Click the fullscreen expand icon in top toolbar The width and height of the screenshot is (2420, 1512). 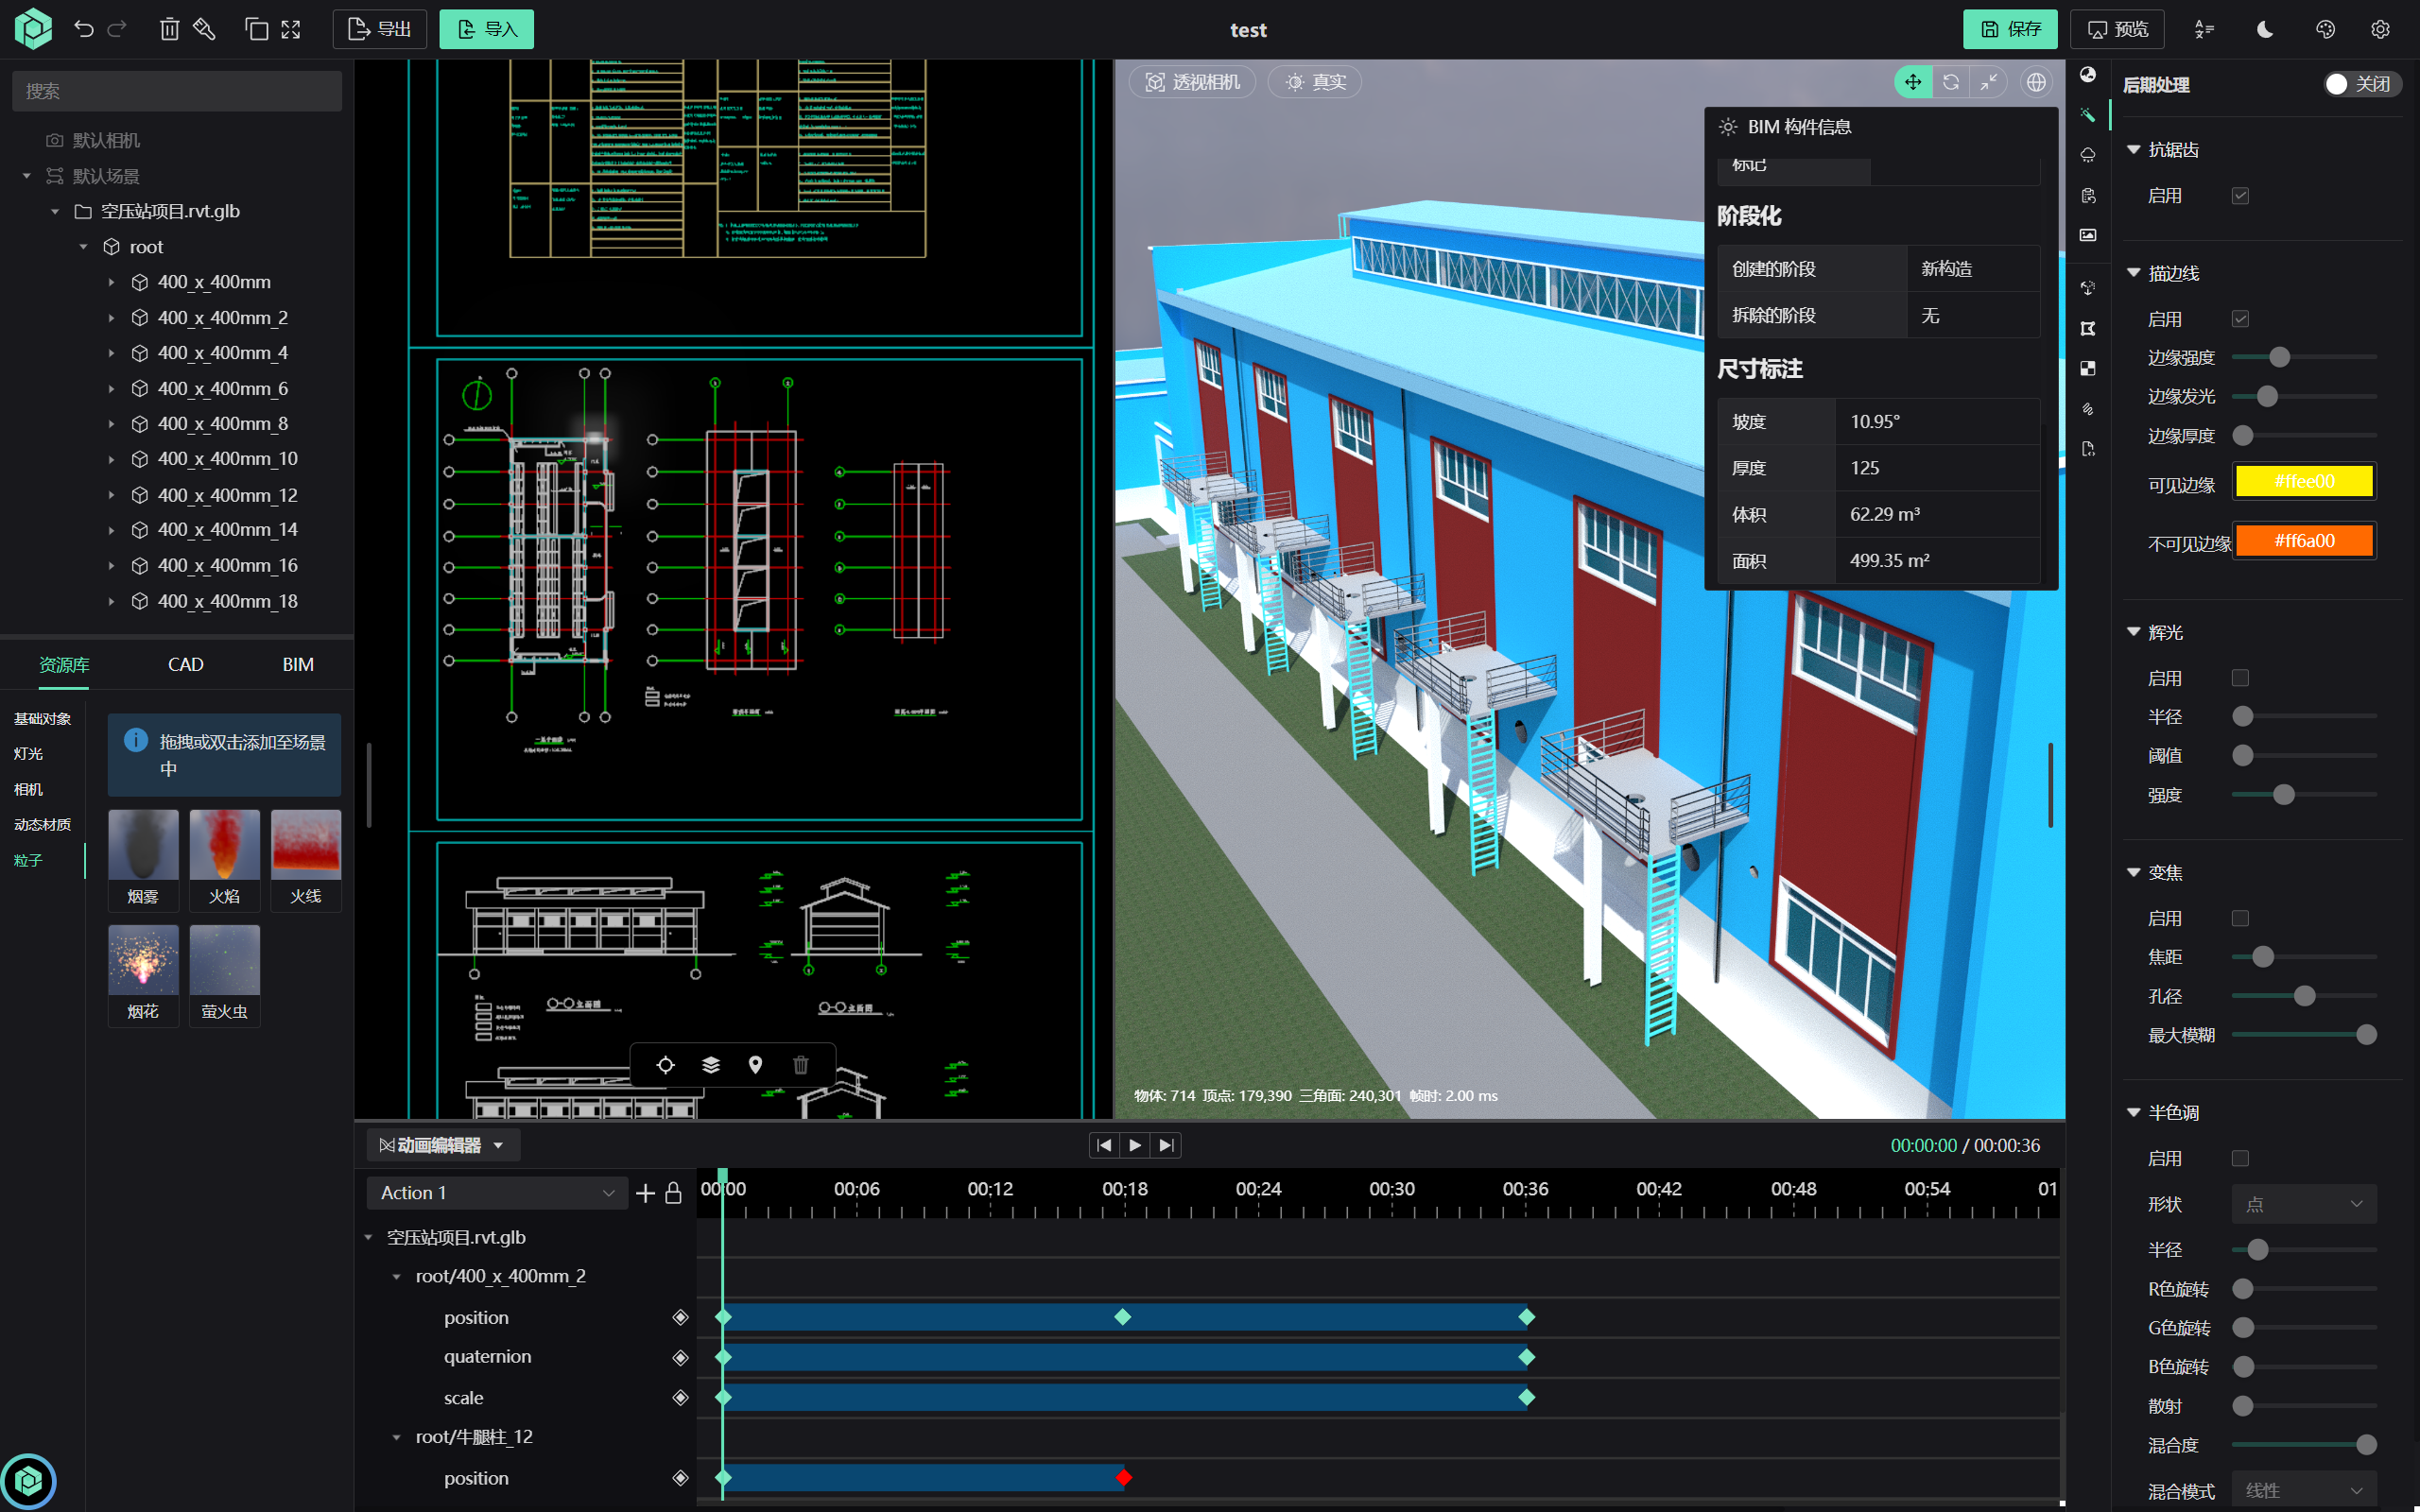(291, 29)
